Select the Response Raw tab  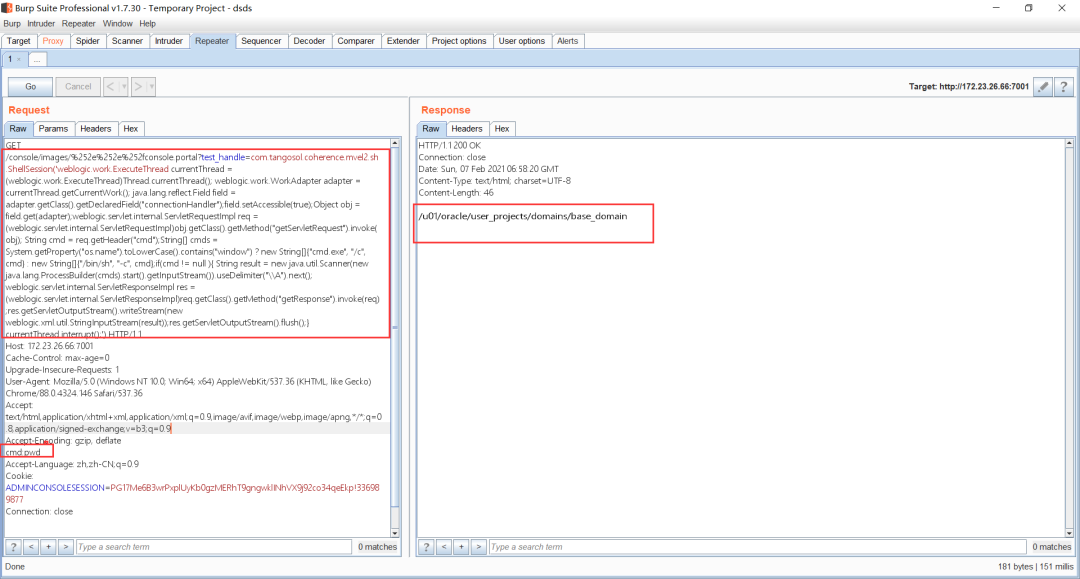(430, 129)
